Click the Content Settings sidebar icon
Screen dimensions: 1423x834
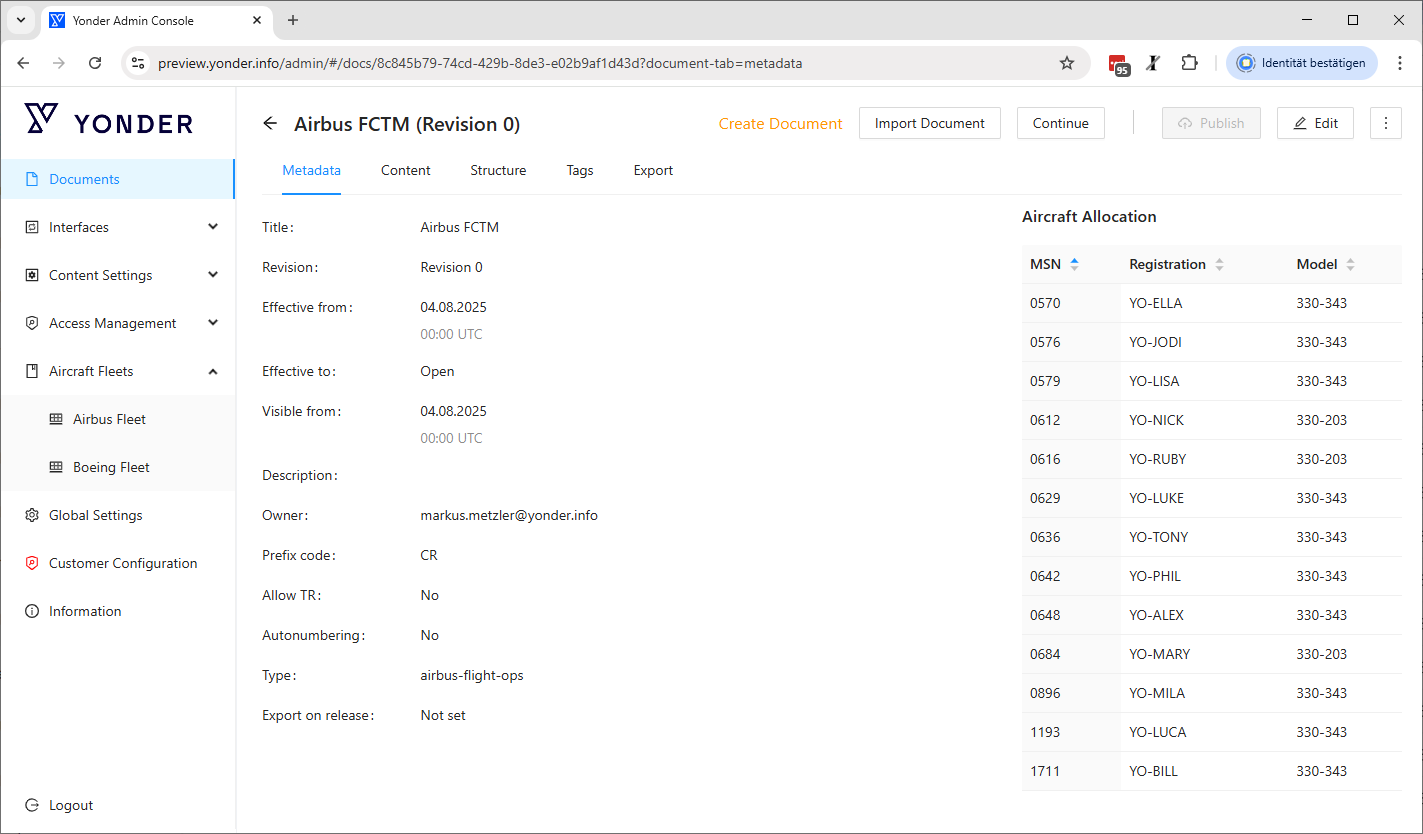(x=31, y=275)
